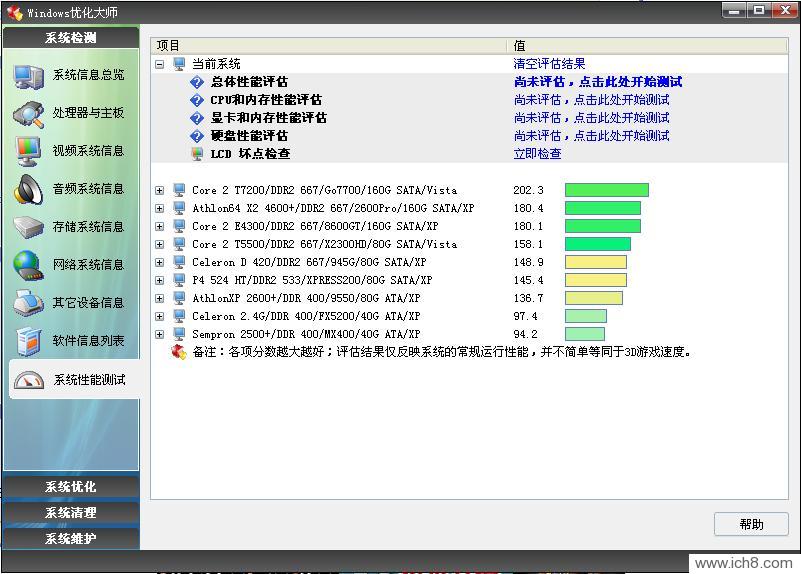The width and height of the screenshot is (801, 574).
Task: Start the 显卡和内存性能评估 test link
Action: click(592, 118)
